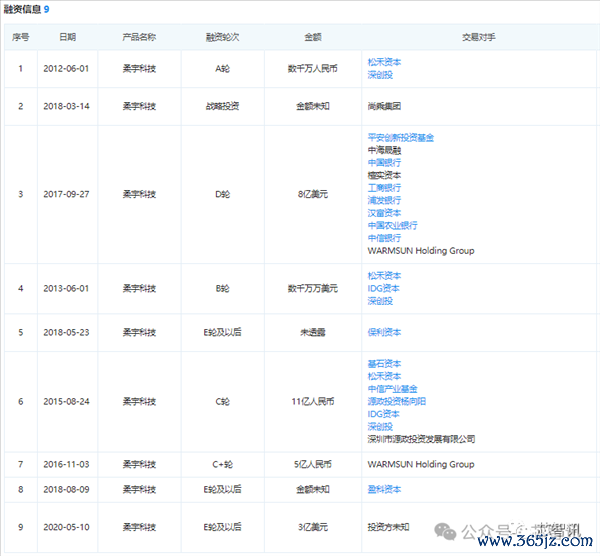Click the D轮 round cell
Viewport: 600px width, 556px height.
pos(223,194)
